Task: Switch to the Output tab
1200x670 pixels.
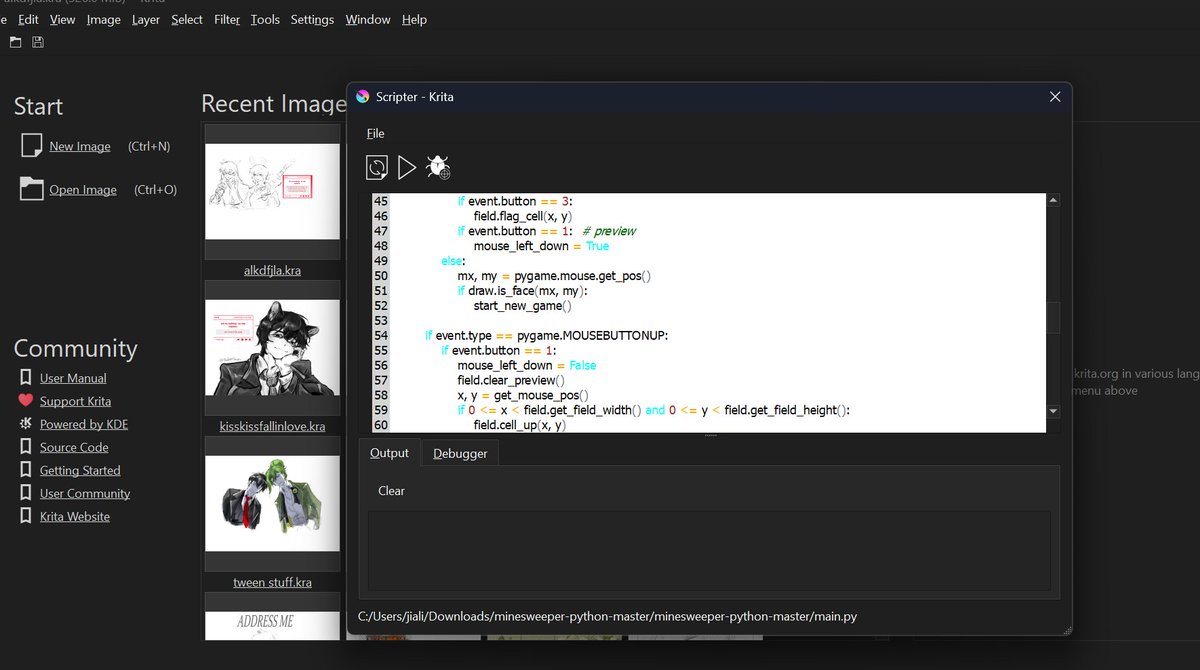Action: (x=389, y=453)
